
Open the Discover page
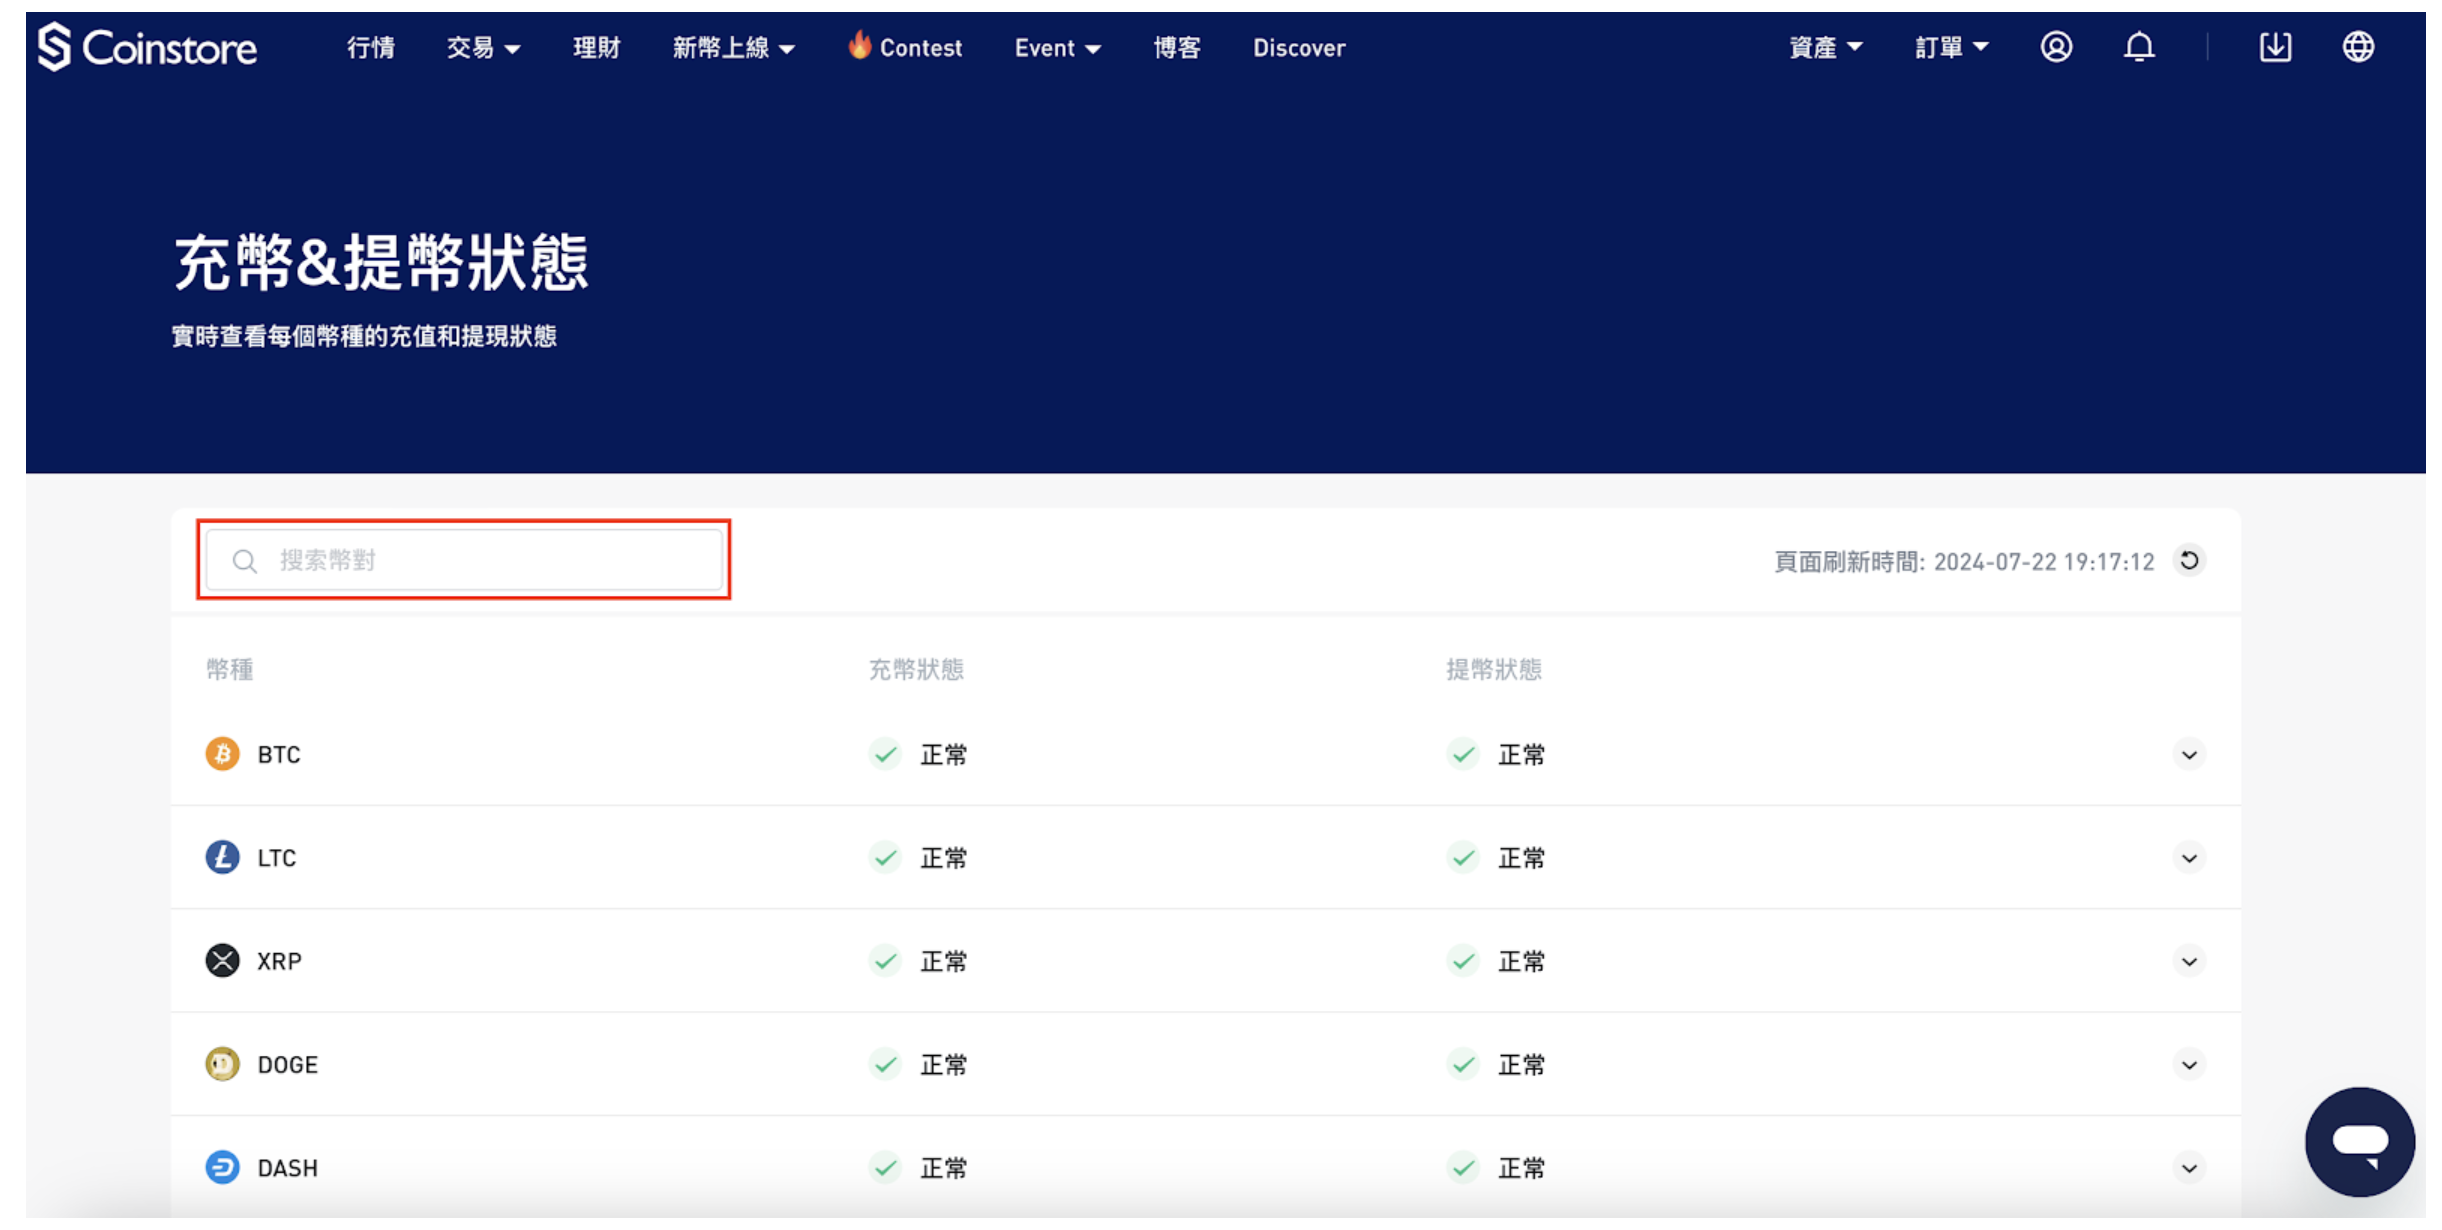pyautogui.click(x=1299, y=48)
